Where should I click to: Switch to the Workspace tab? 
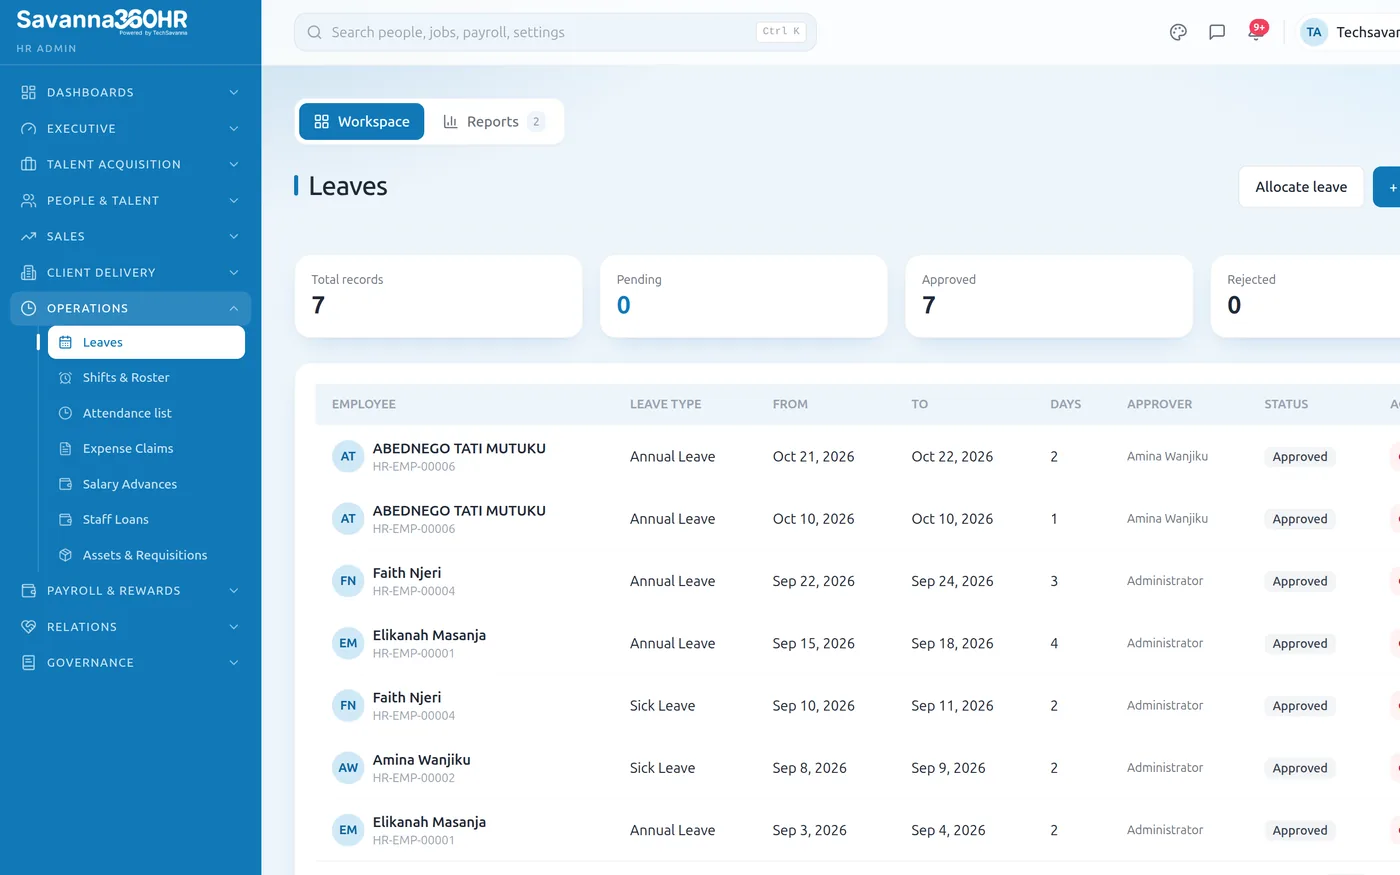tap(361, 121)
